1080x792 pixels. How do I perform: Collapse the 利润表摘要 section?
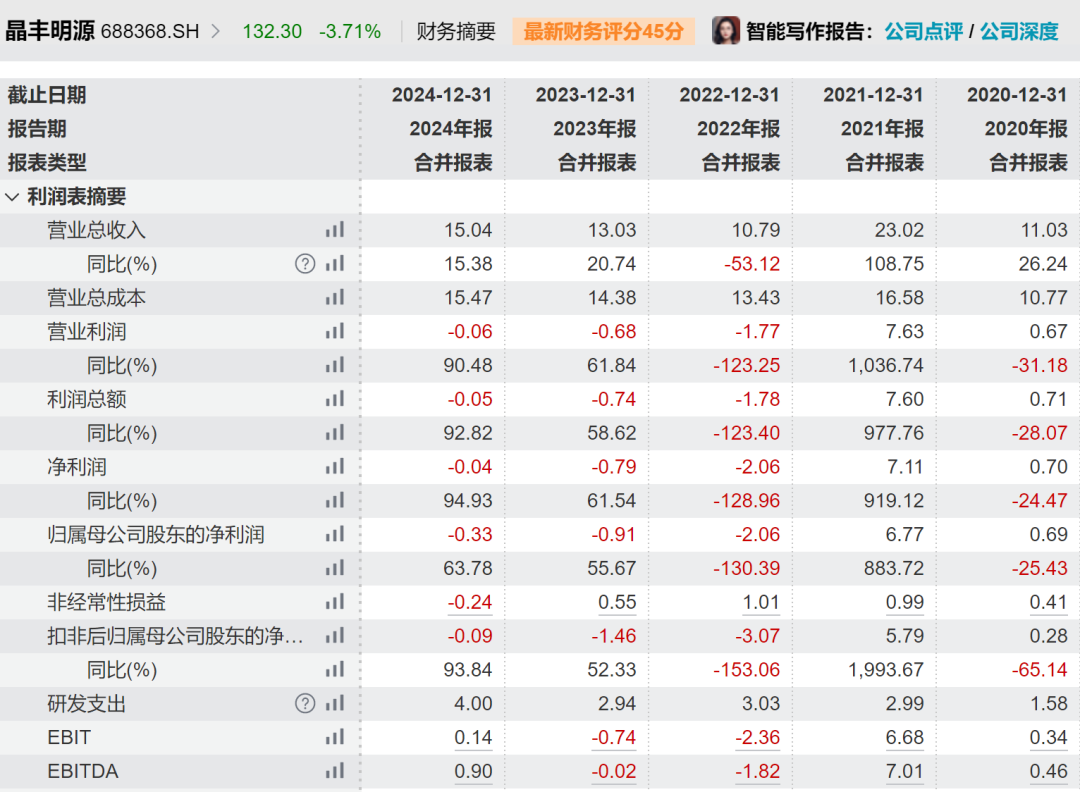pyautogui.click(x=12, y=197)
